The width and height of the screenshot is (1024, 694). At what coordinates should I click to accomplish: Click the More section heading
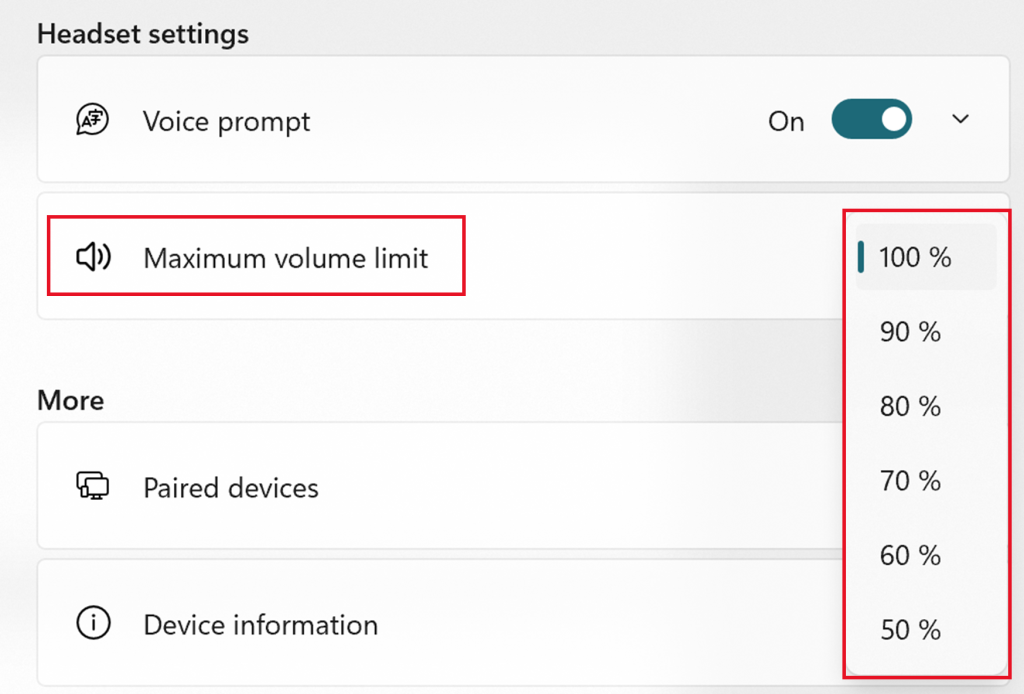coord(70,400)
